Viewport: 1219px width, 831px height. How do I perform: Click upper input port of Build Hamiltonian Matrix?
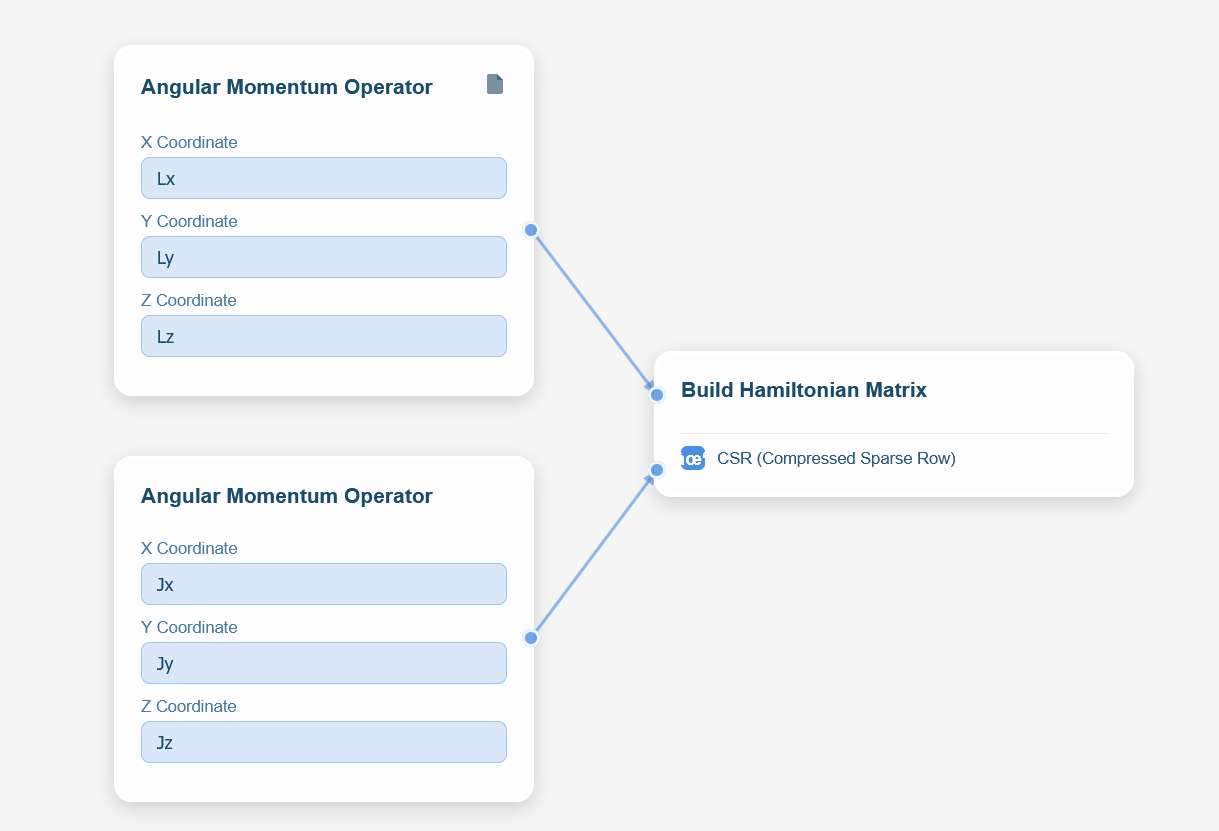coord(657,395)
